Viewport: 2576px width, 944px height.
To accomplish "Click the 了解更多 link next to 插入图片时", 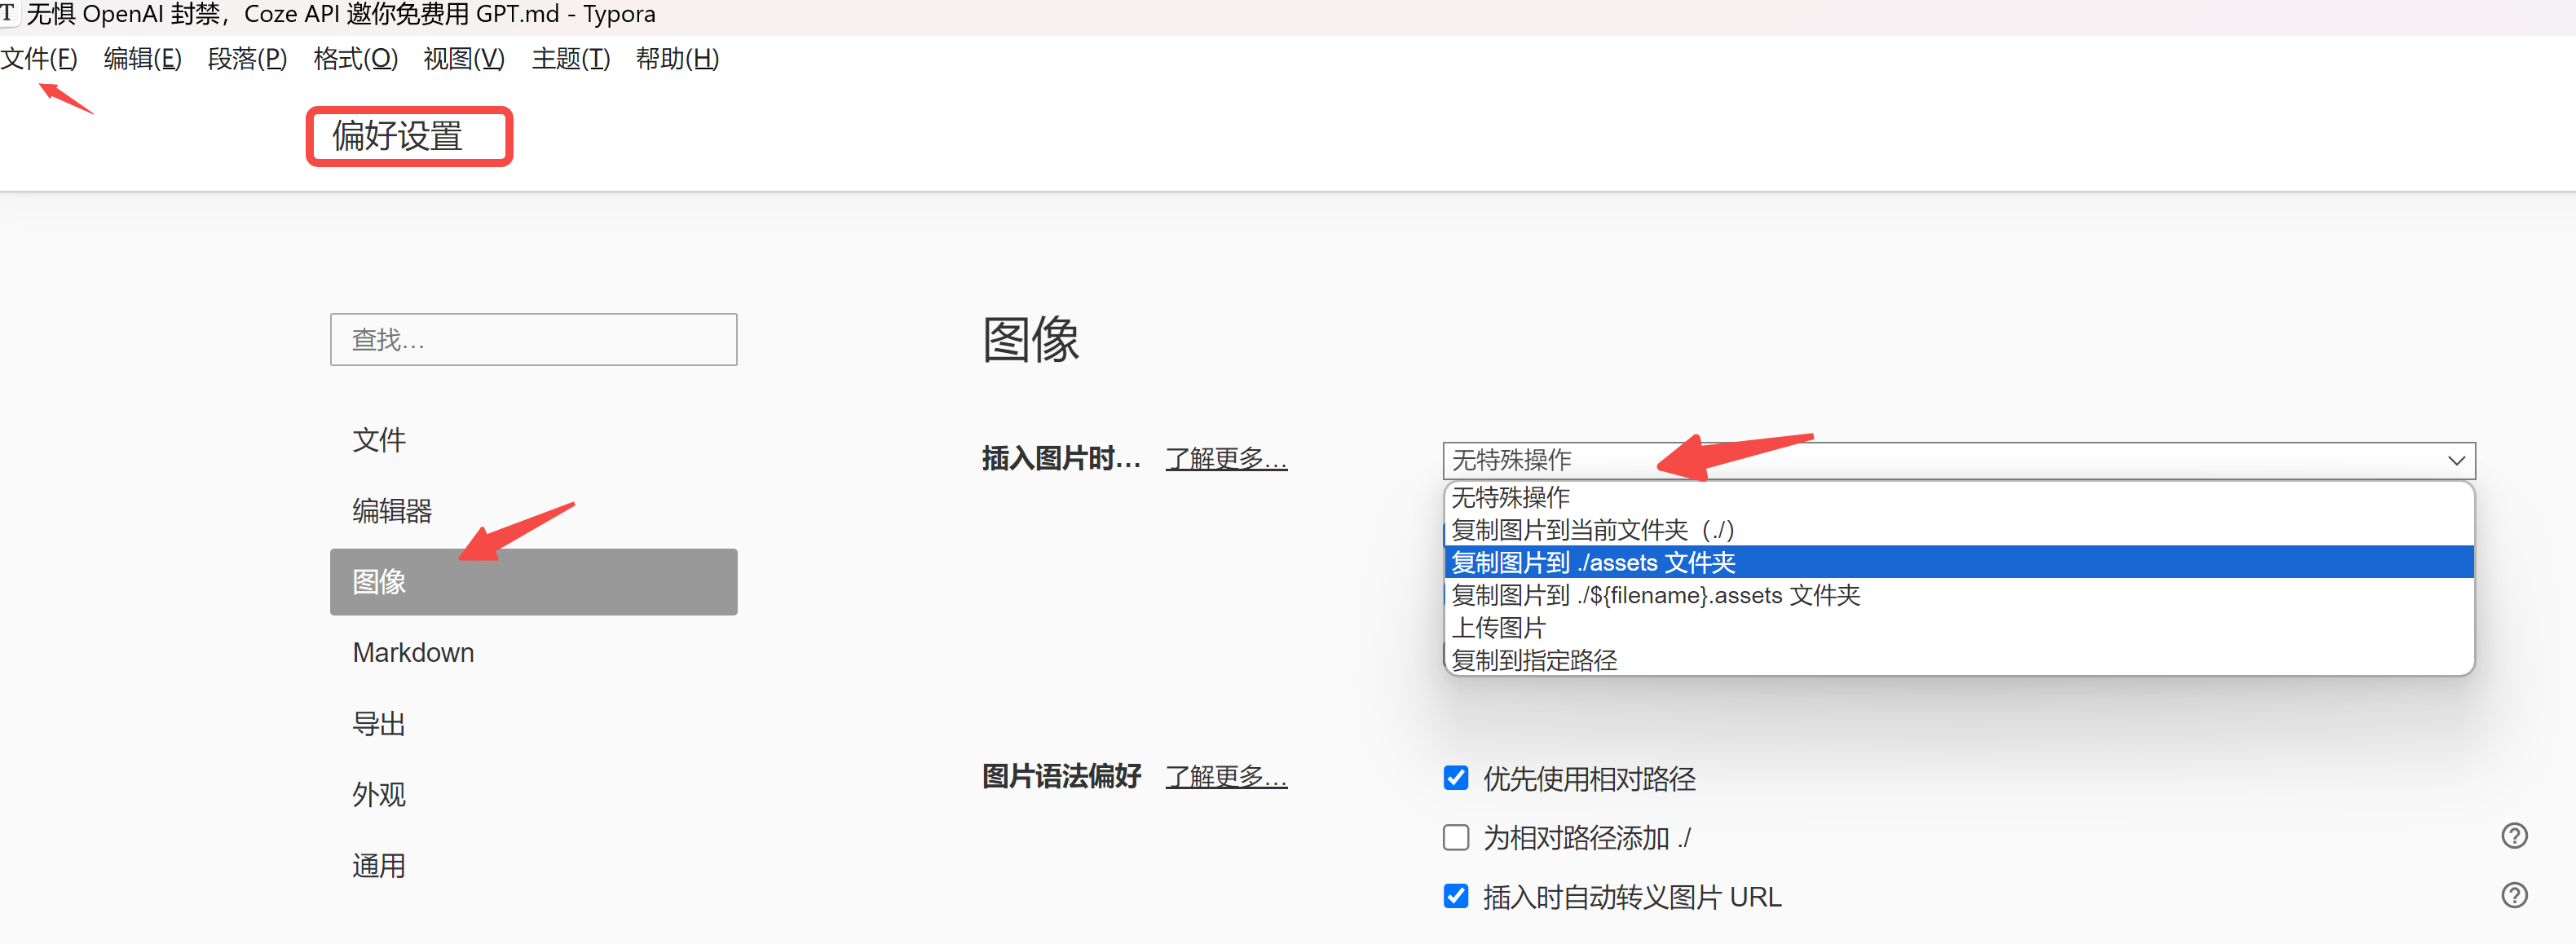I will (1226, 458).
